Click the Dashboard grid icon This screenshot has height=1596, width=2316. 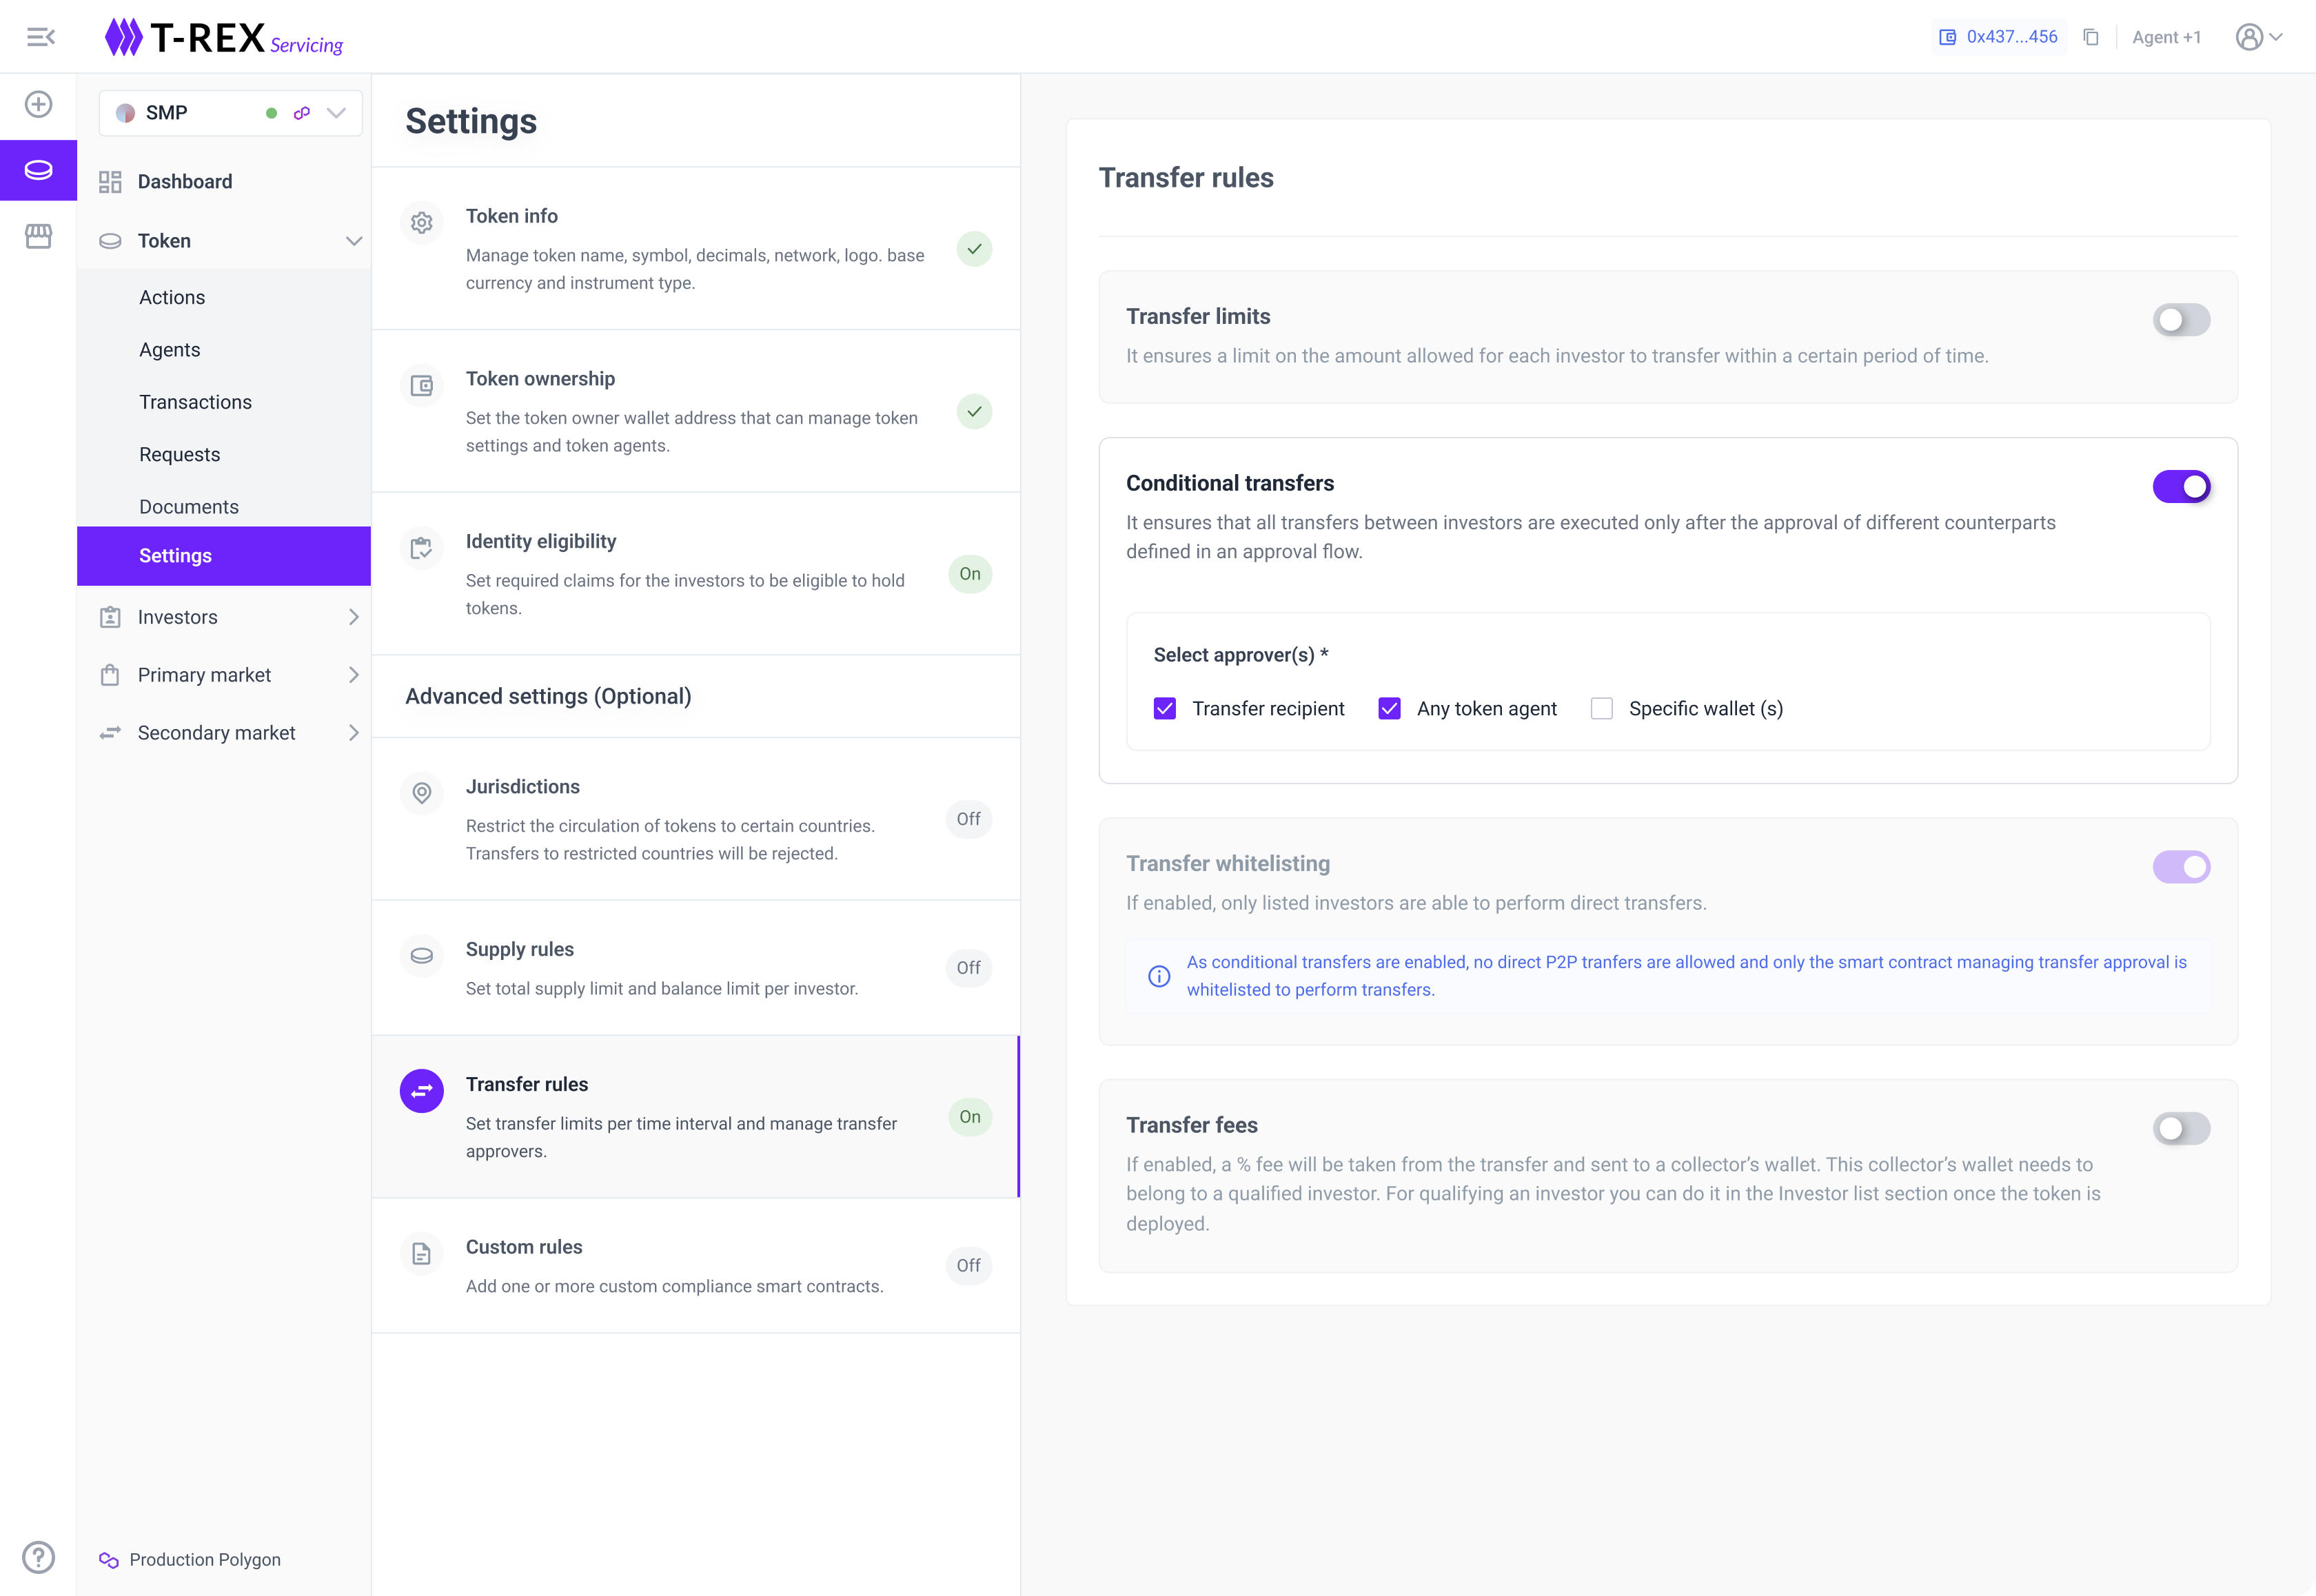click(x=110, y=182)
